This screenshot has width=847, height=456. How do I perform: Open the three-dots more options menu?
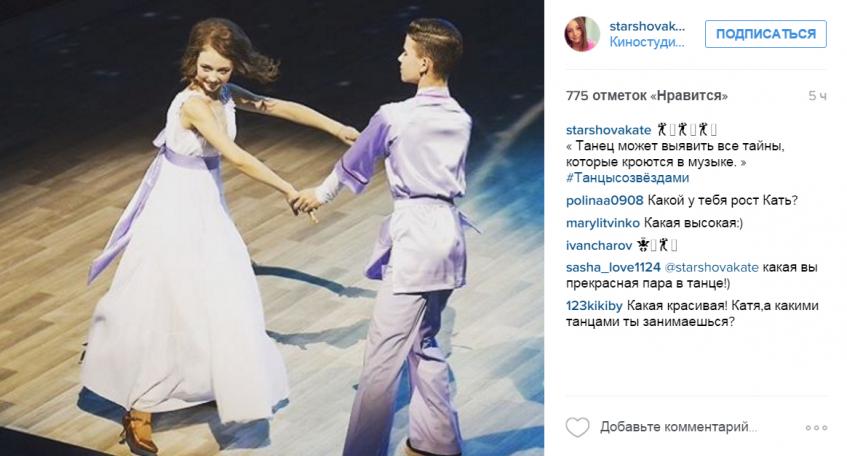pyautogui.click(x=816, y=427)
